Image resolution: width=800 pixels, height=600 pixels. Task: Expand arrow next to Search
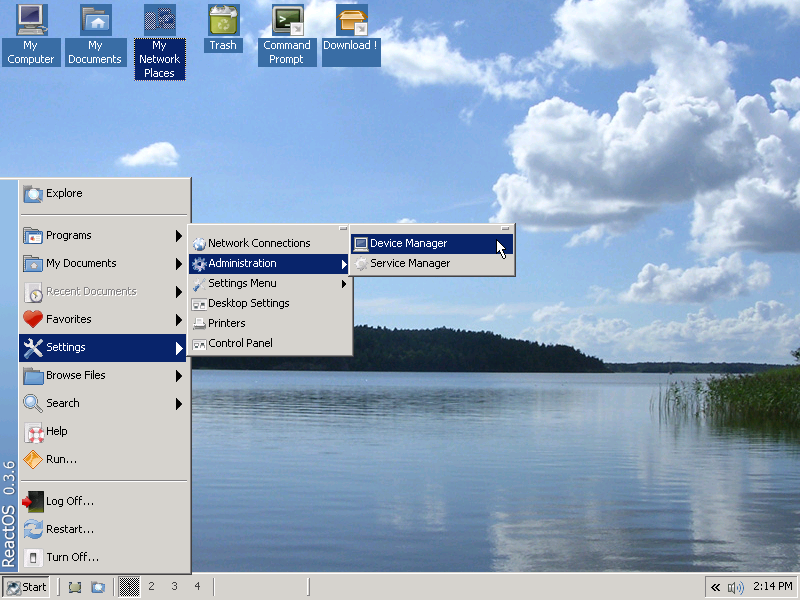click(x=179, y=404)
